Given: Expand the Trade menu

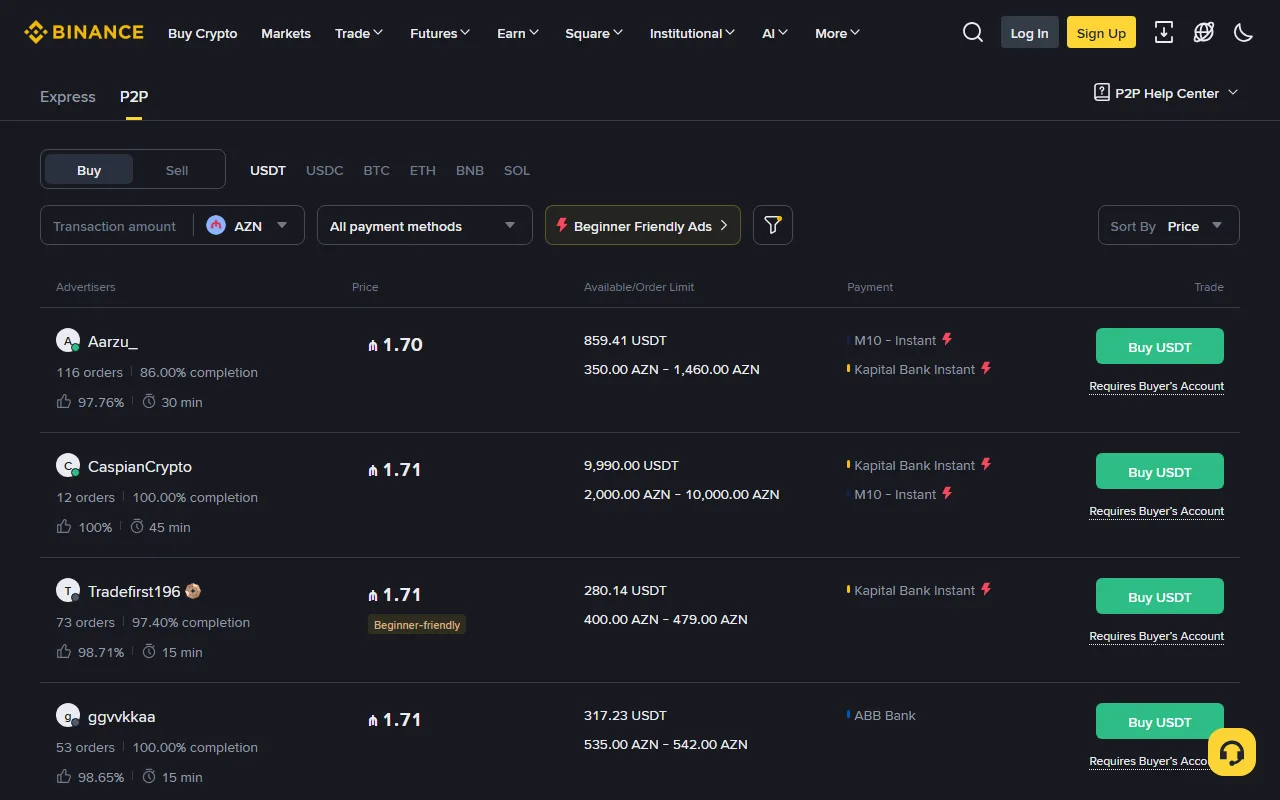Looking at the screenshot, I should (359, 33).
